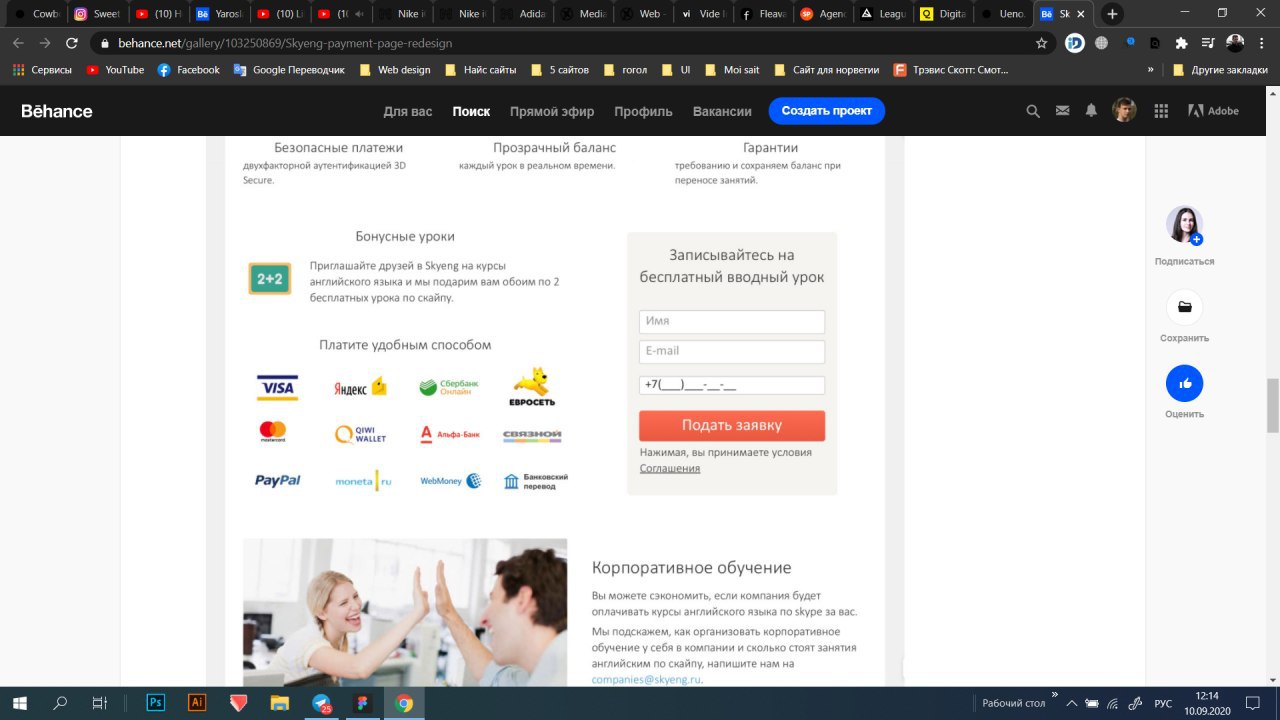
Task: Open Сервисы apps shortcut
Action: 42,70
